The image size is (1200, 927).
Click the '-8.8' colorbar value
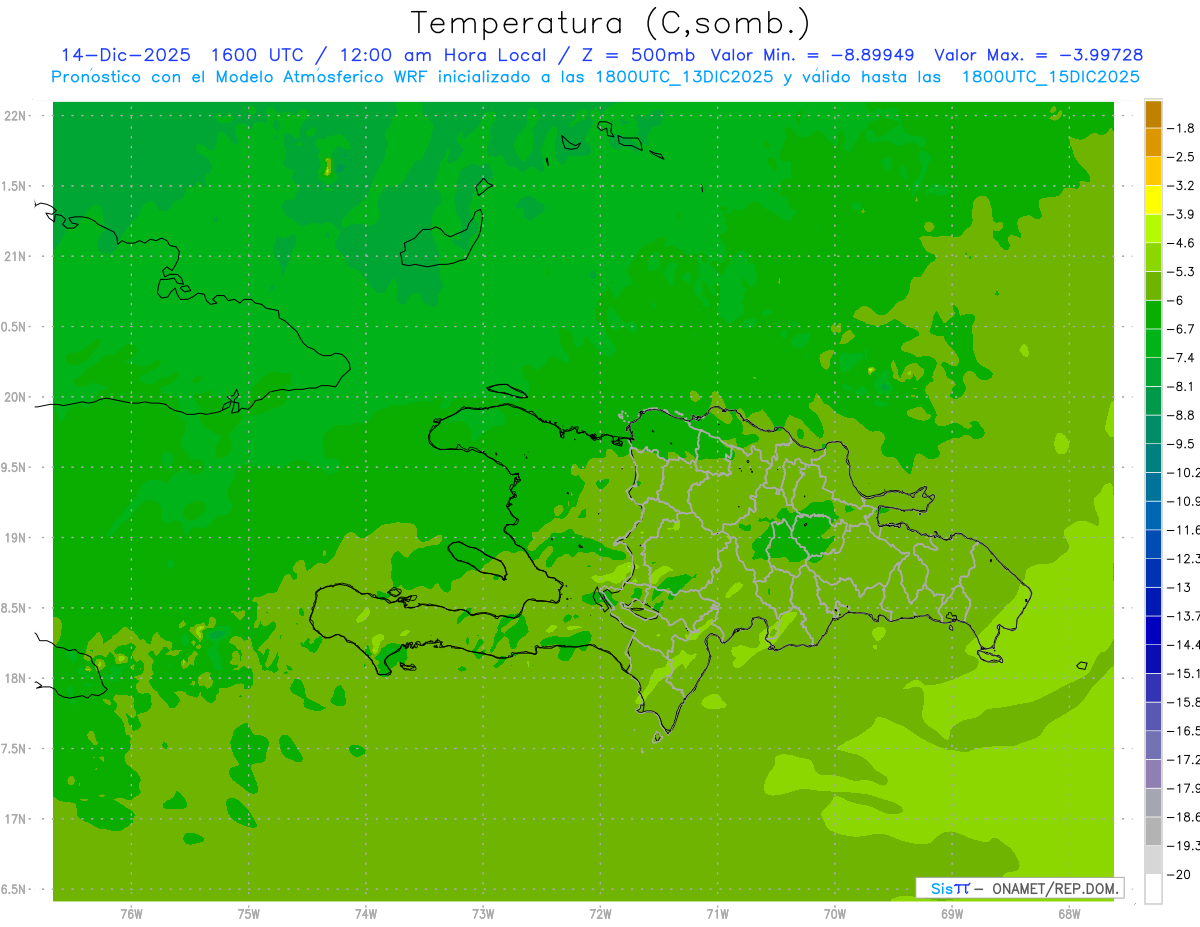point(1181,415)
